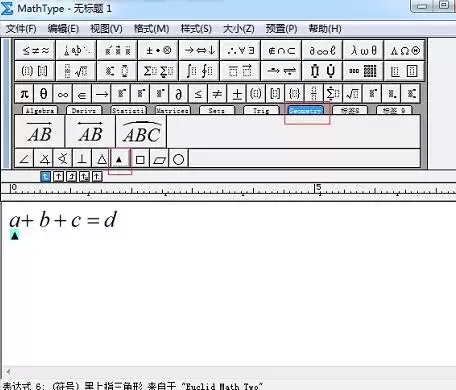Open the summation templates palette
The image size is (456, 390).
click(158, 71)
